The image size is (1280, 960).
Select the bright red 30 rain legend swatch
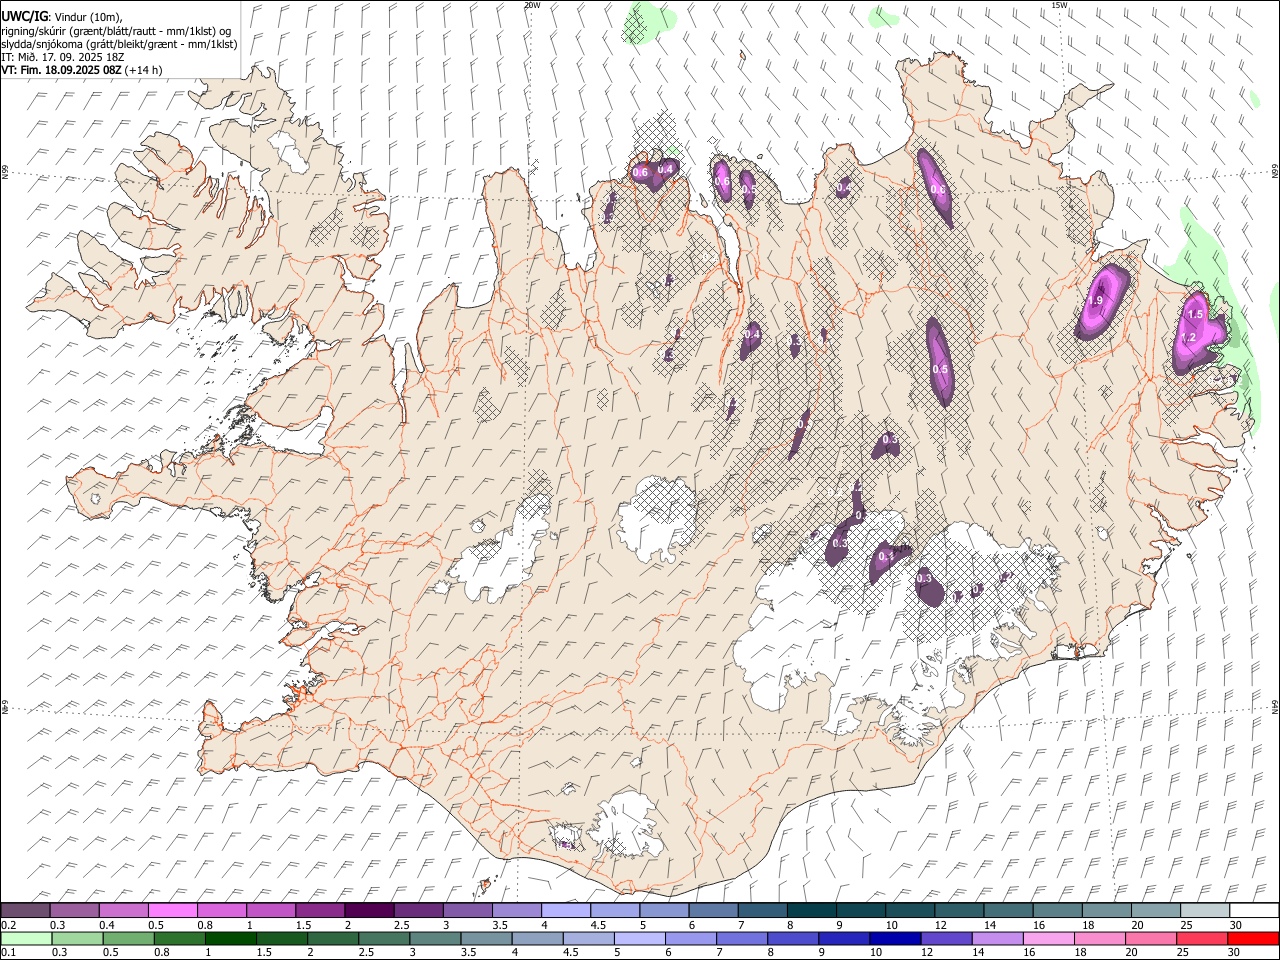click(1253, 938)
